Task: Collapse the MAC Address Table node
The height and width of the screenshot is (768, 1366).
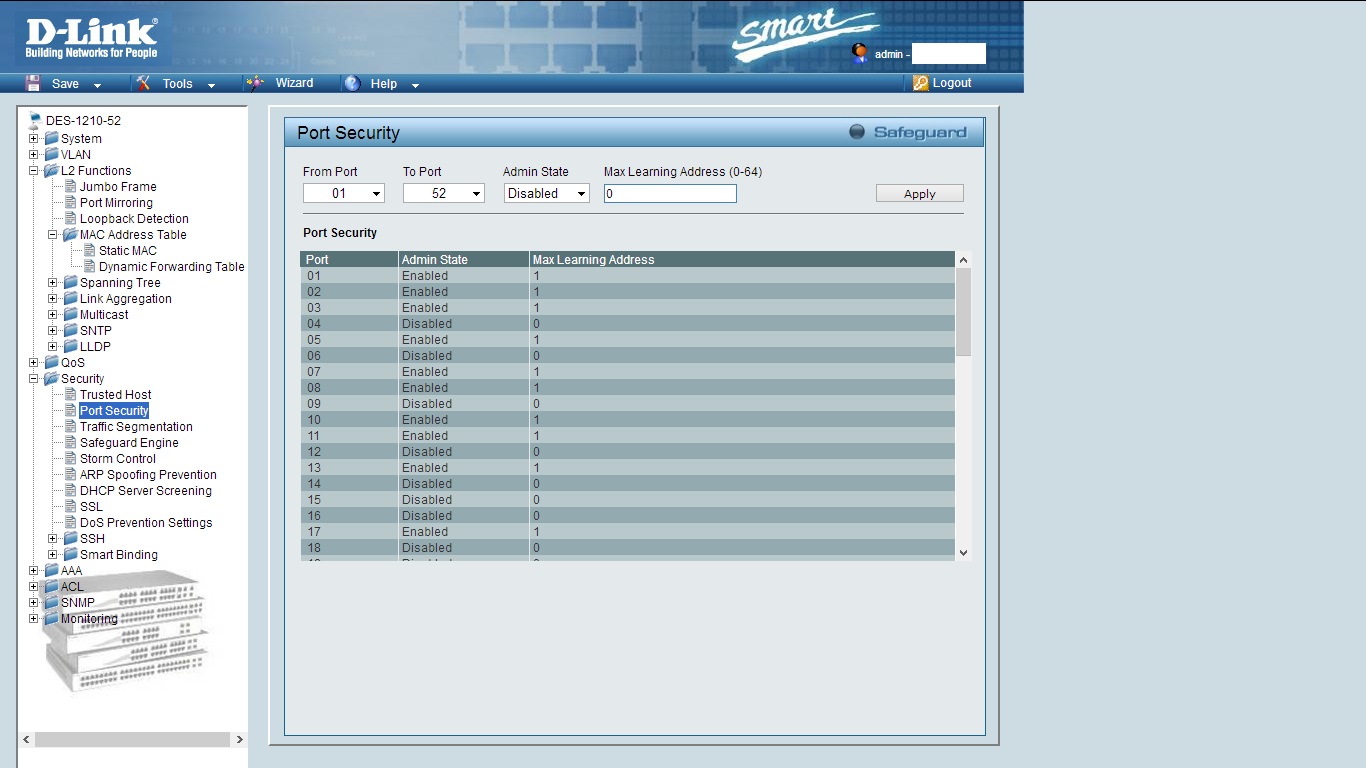Action: pyautogui.click(x=52, y=234)
